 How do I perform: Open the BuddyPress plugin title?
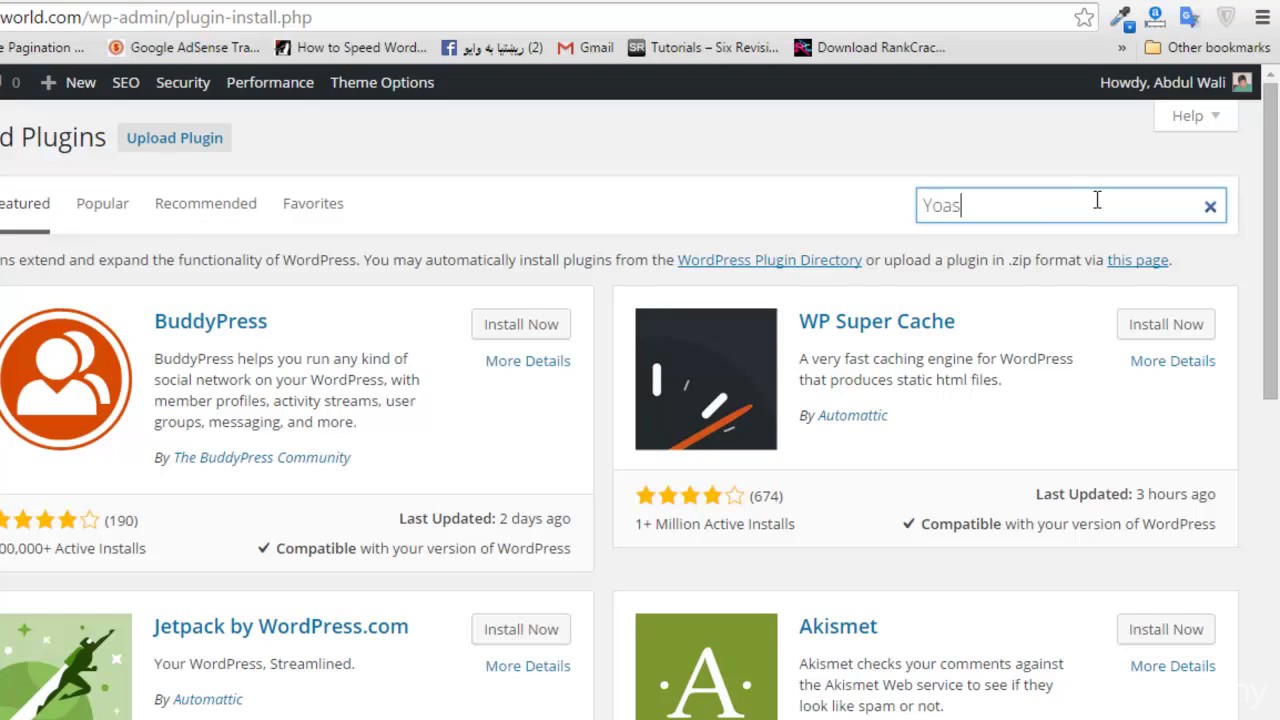[x=210, y=321]
